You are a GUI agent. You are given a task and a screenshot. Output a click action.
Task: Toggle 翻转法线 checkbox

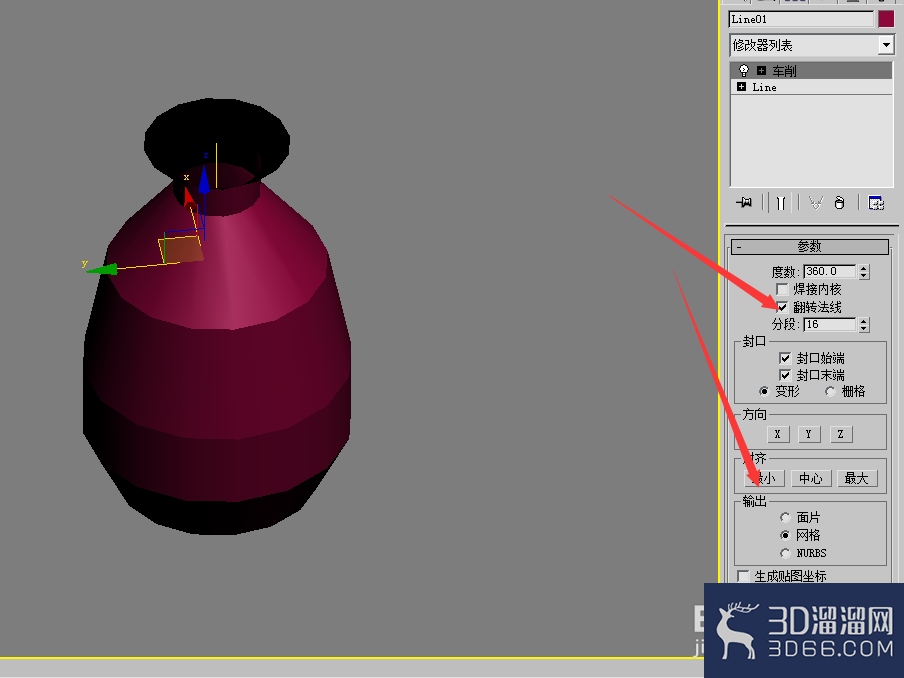[x=782, y=307]
